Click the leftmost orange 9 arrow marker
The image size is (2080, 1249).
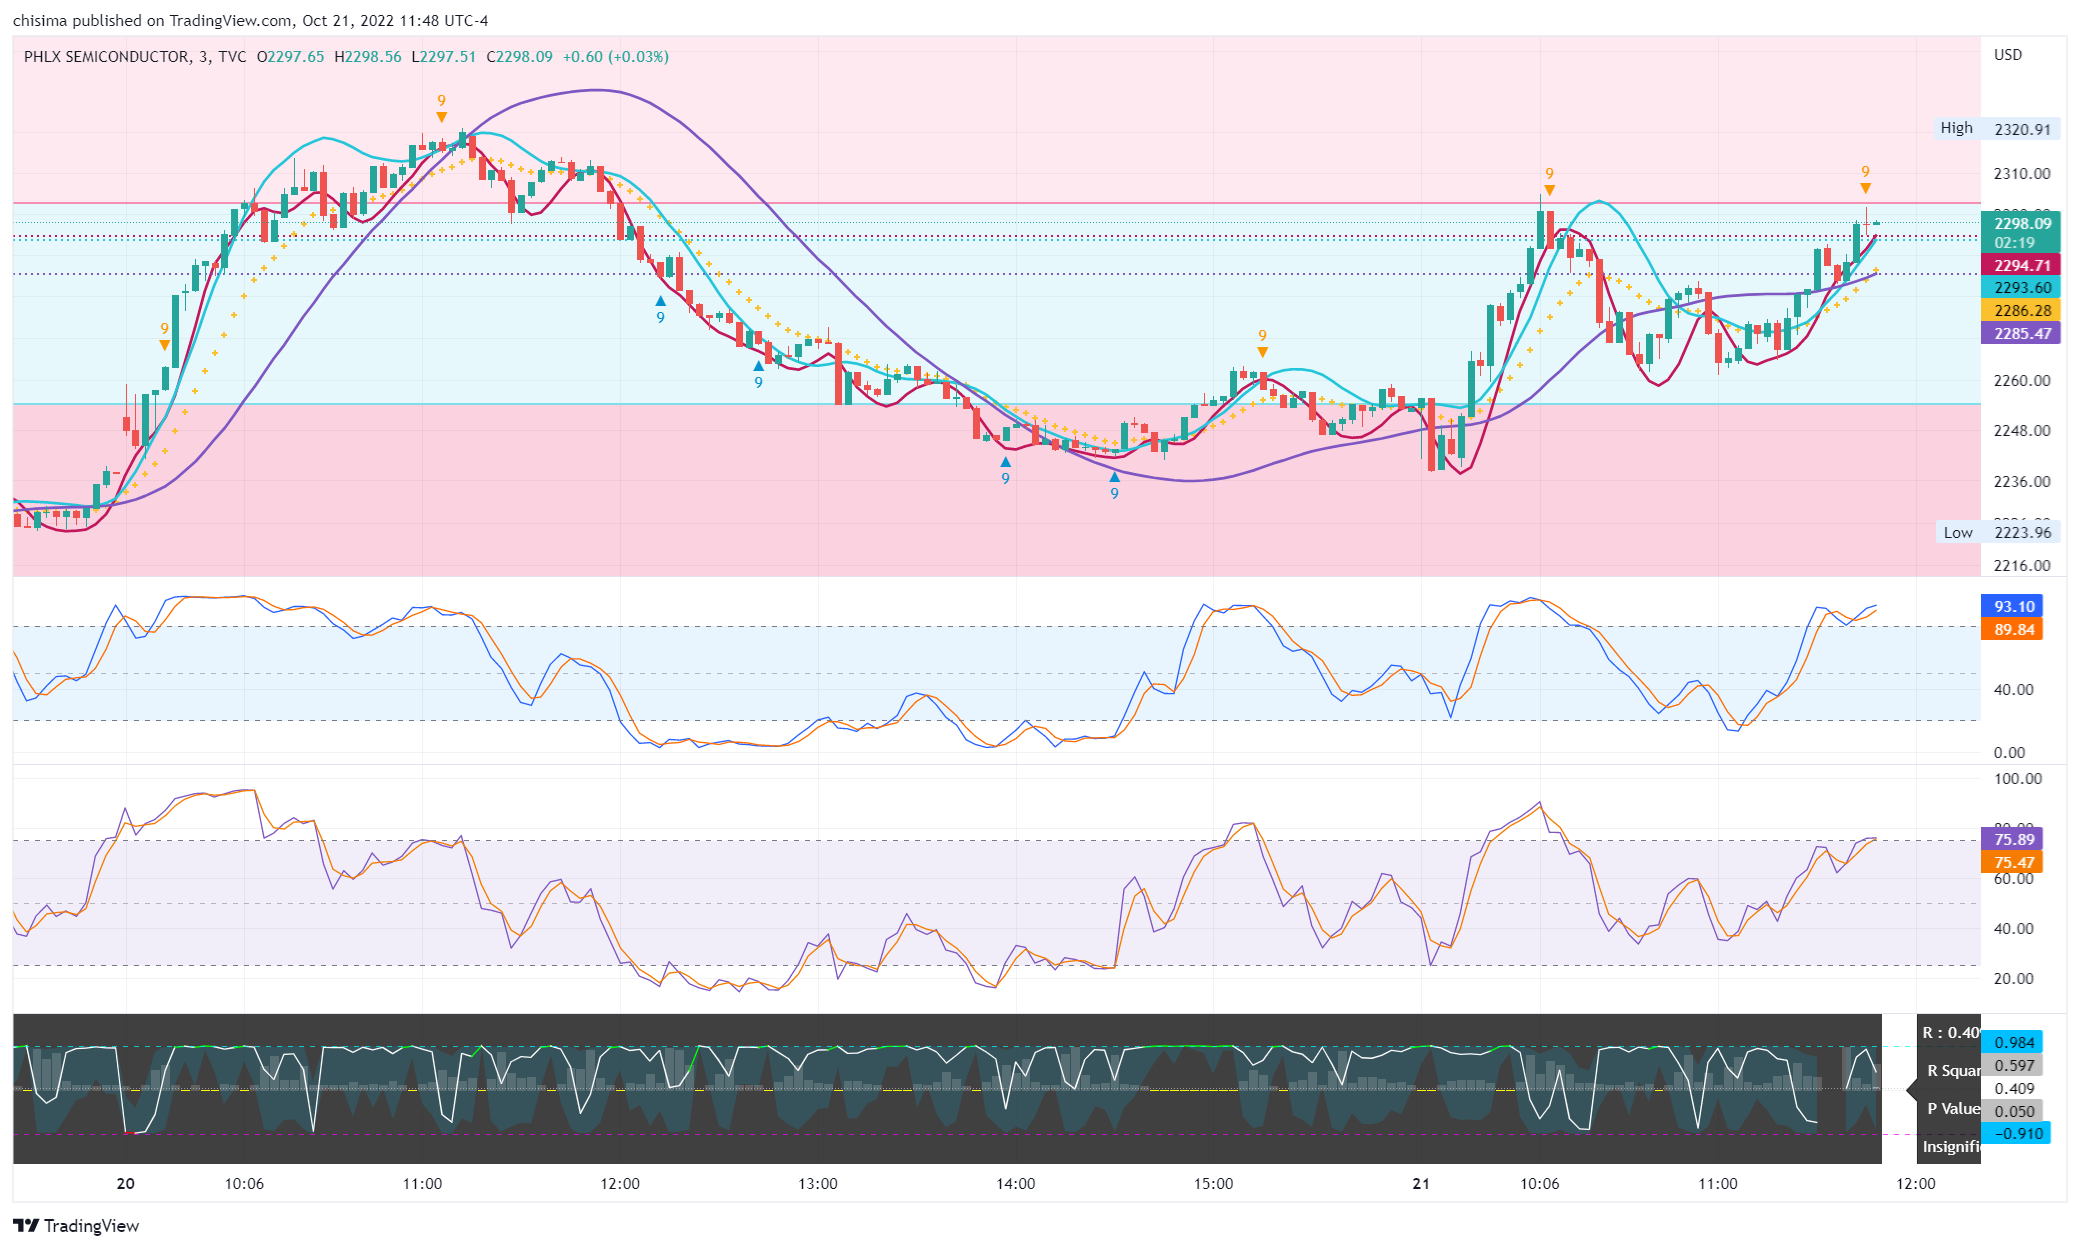[165, 337]
